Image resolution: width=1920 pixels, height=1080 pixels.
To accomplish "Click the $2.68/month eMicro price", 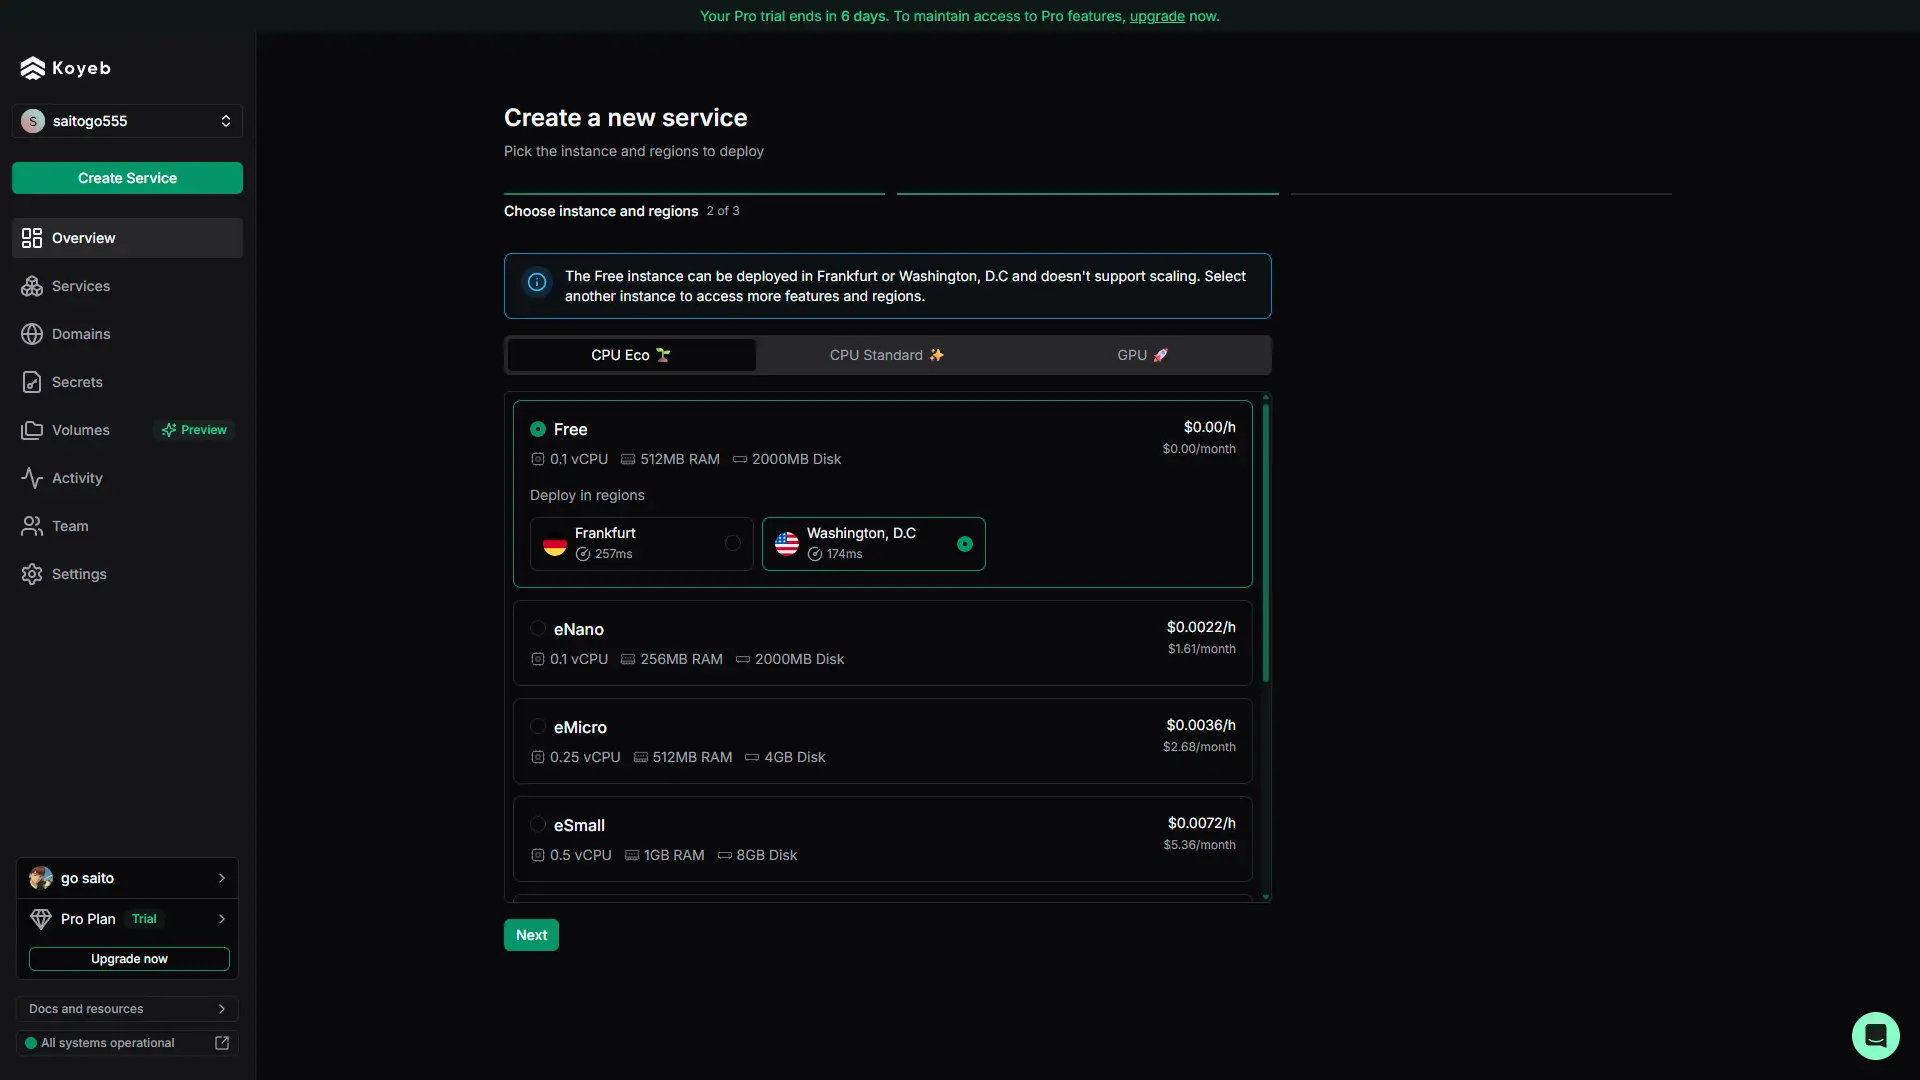I will pyautogui.click(x=1199, y=747).
